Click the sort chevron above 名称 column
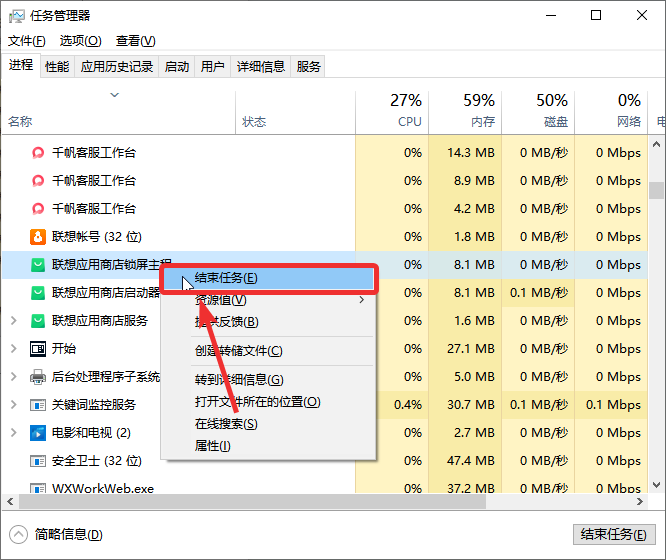The width and height of the screenshot is (666, 560). click(115, 95)
